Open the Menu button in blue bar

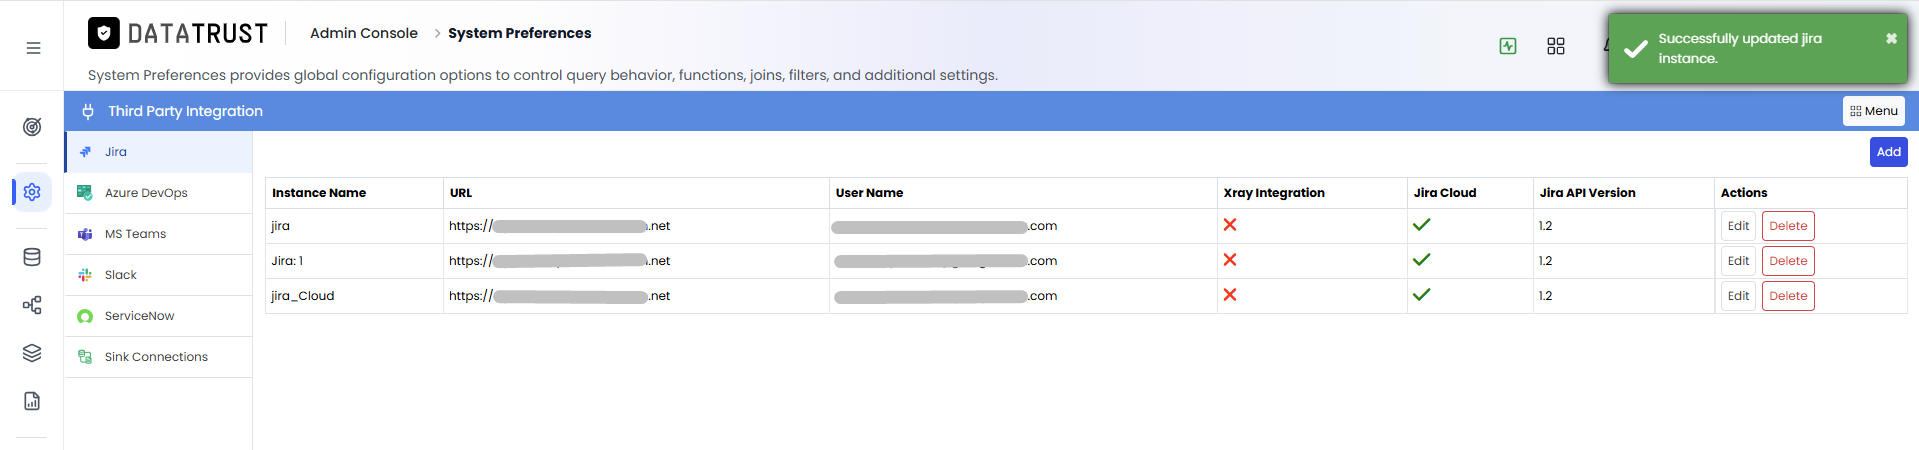tap(1873, 111)
